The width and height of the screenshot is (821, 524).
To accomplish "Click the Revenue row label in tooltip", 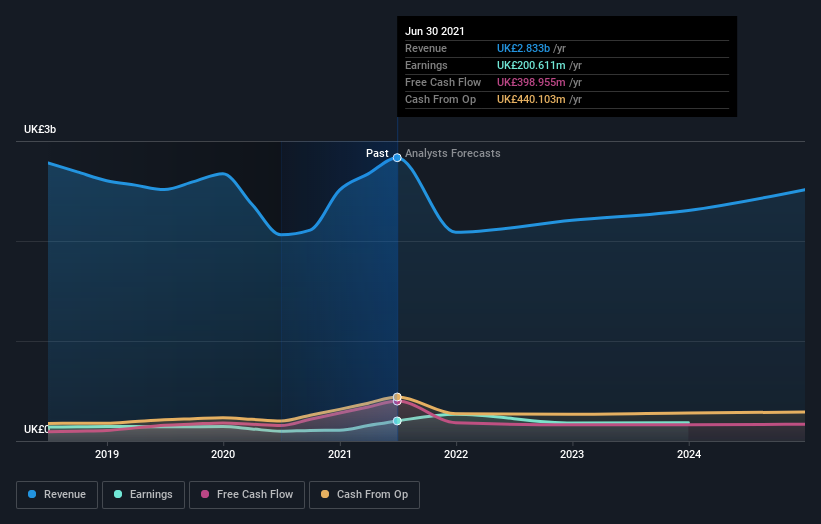I will click(426, 48).
